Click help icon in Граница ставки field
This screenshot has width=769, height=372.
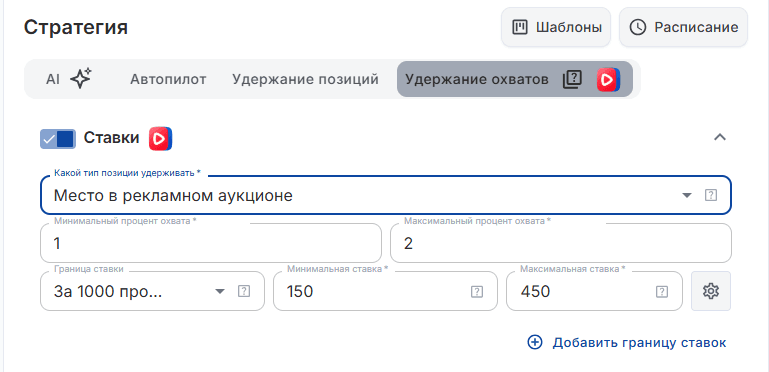[x=244, y=291]
